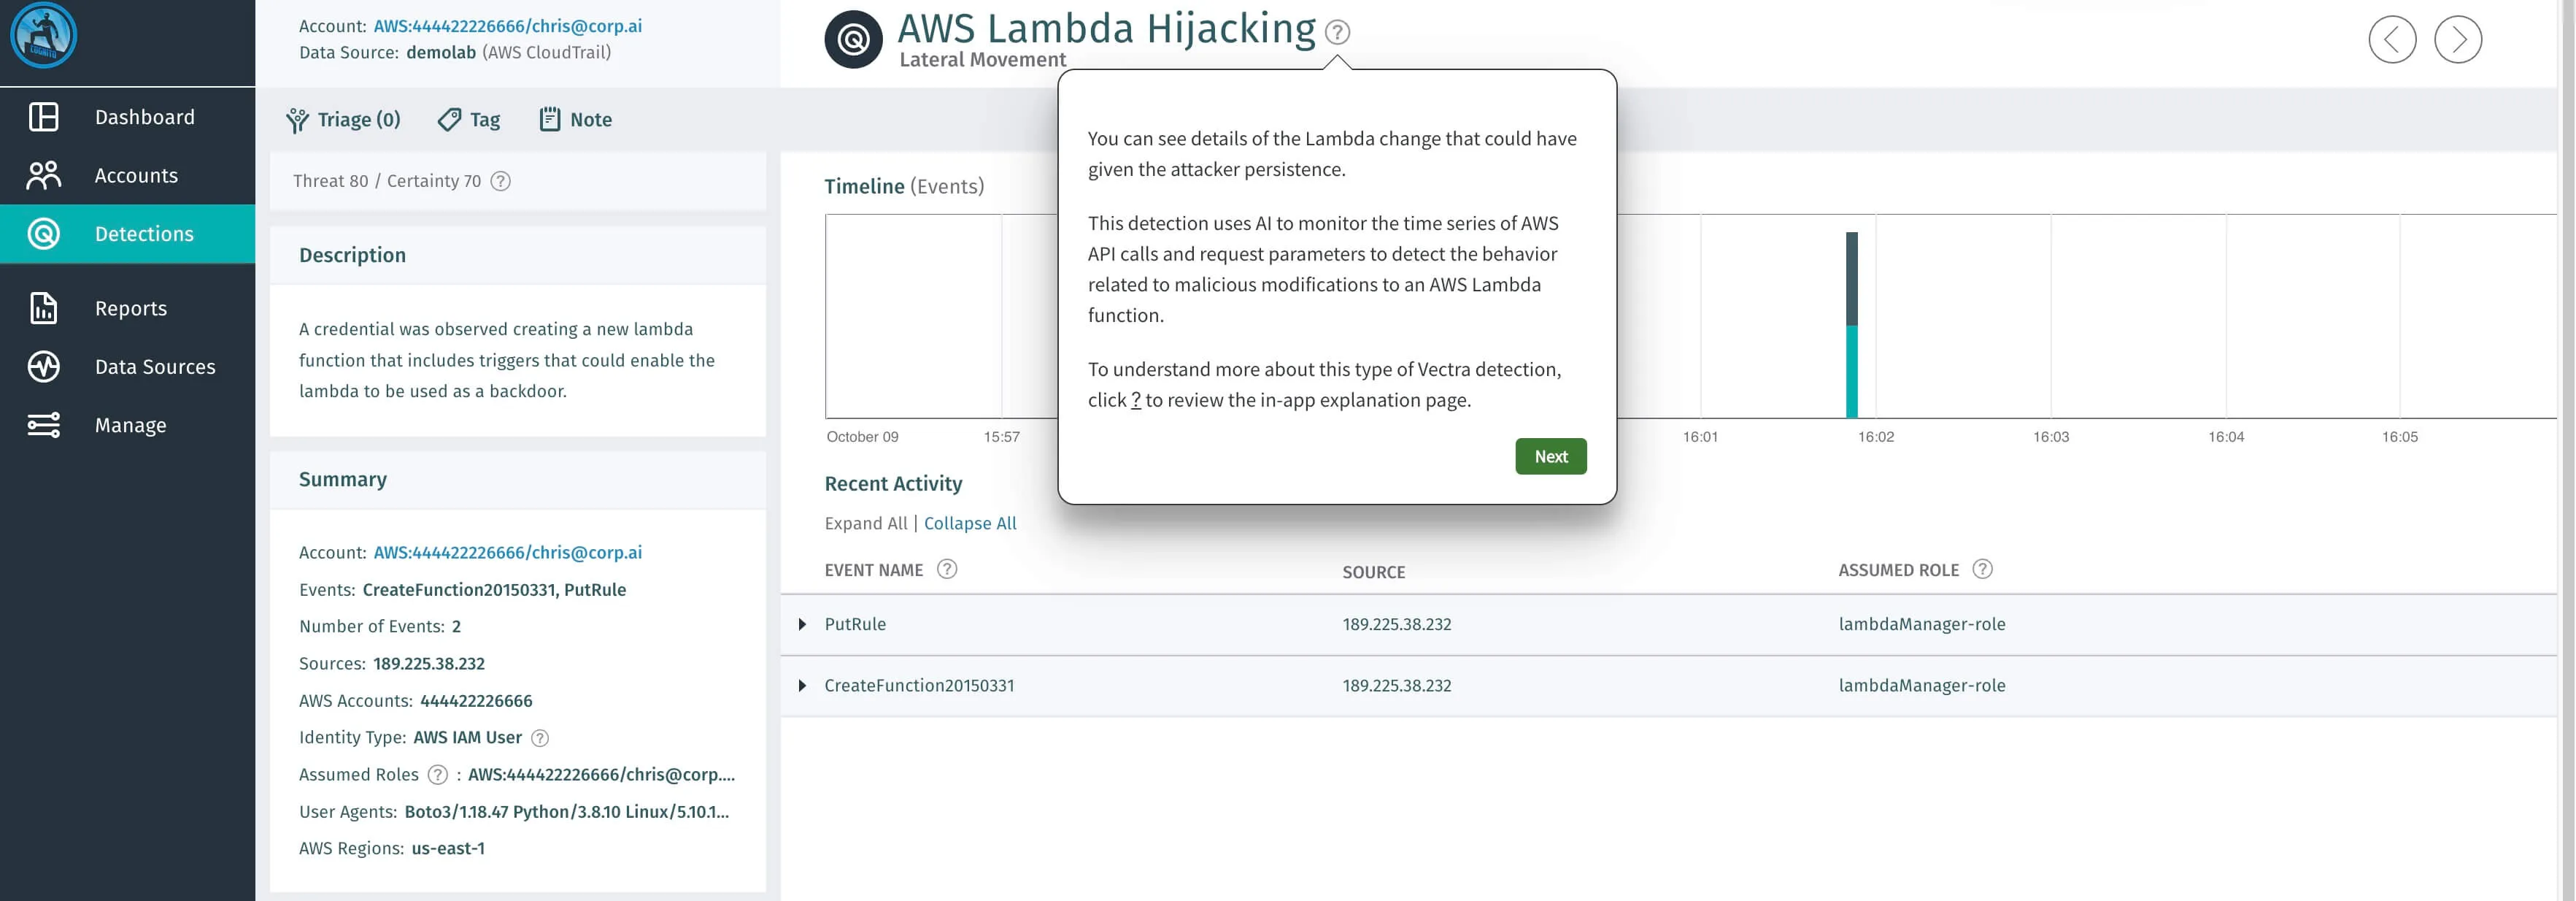Screen dimensions: 2576x901
Task: Click the us-east-1 region value
Action: [x=448, y=849]
